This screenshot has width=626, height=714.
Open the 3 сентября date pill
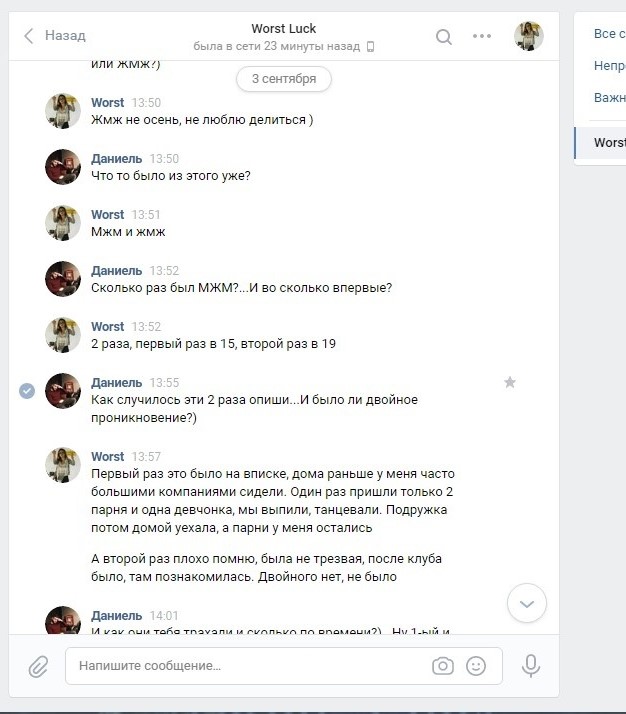pyautogui.click(x=284, y=79)
